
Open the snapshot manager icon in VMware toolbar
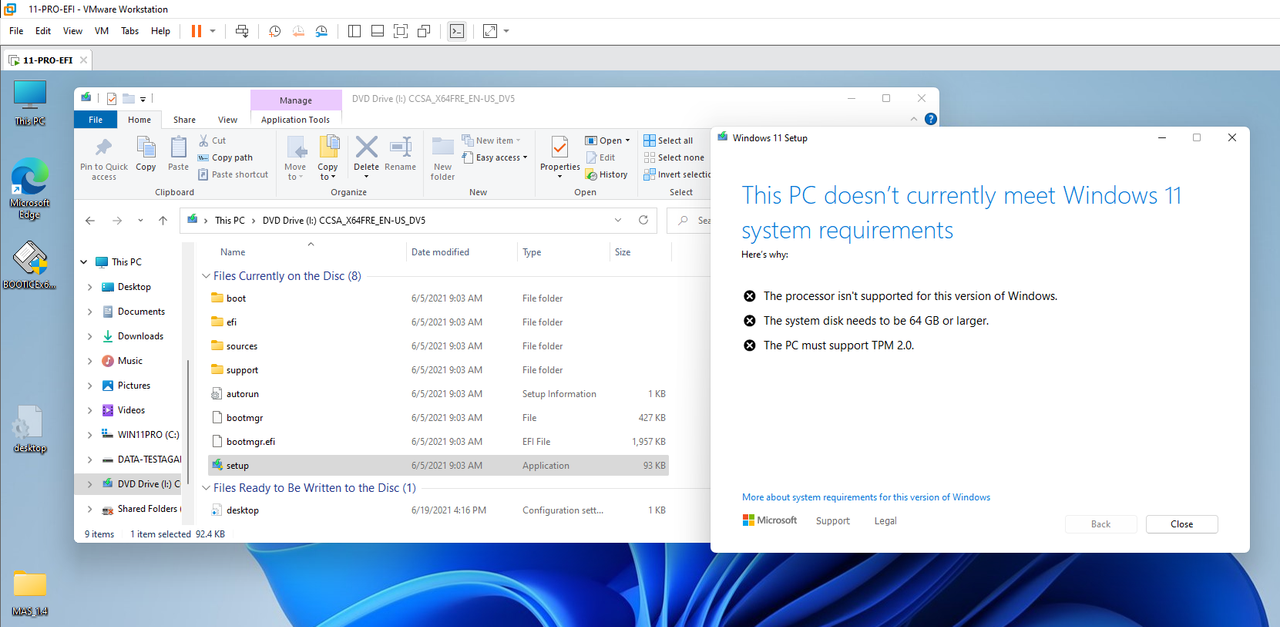pyautogui.click(x=322, y=31)
